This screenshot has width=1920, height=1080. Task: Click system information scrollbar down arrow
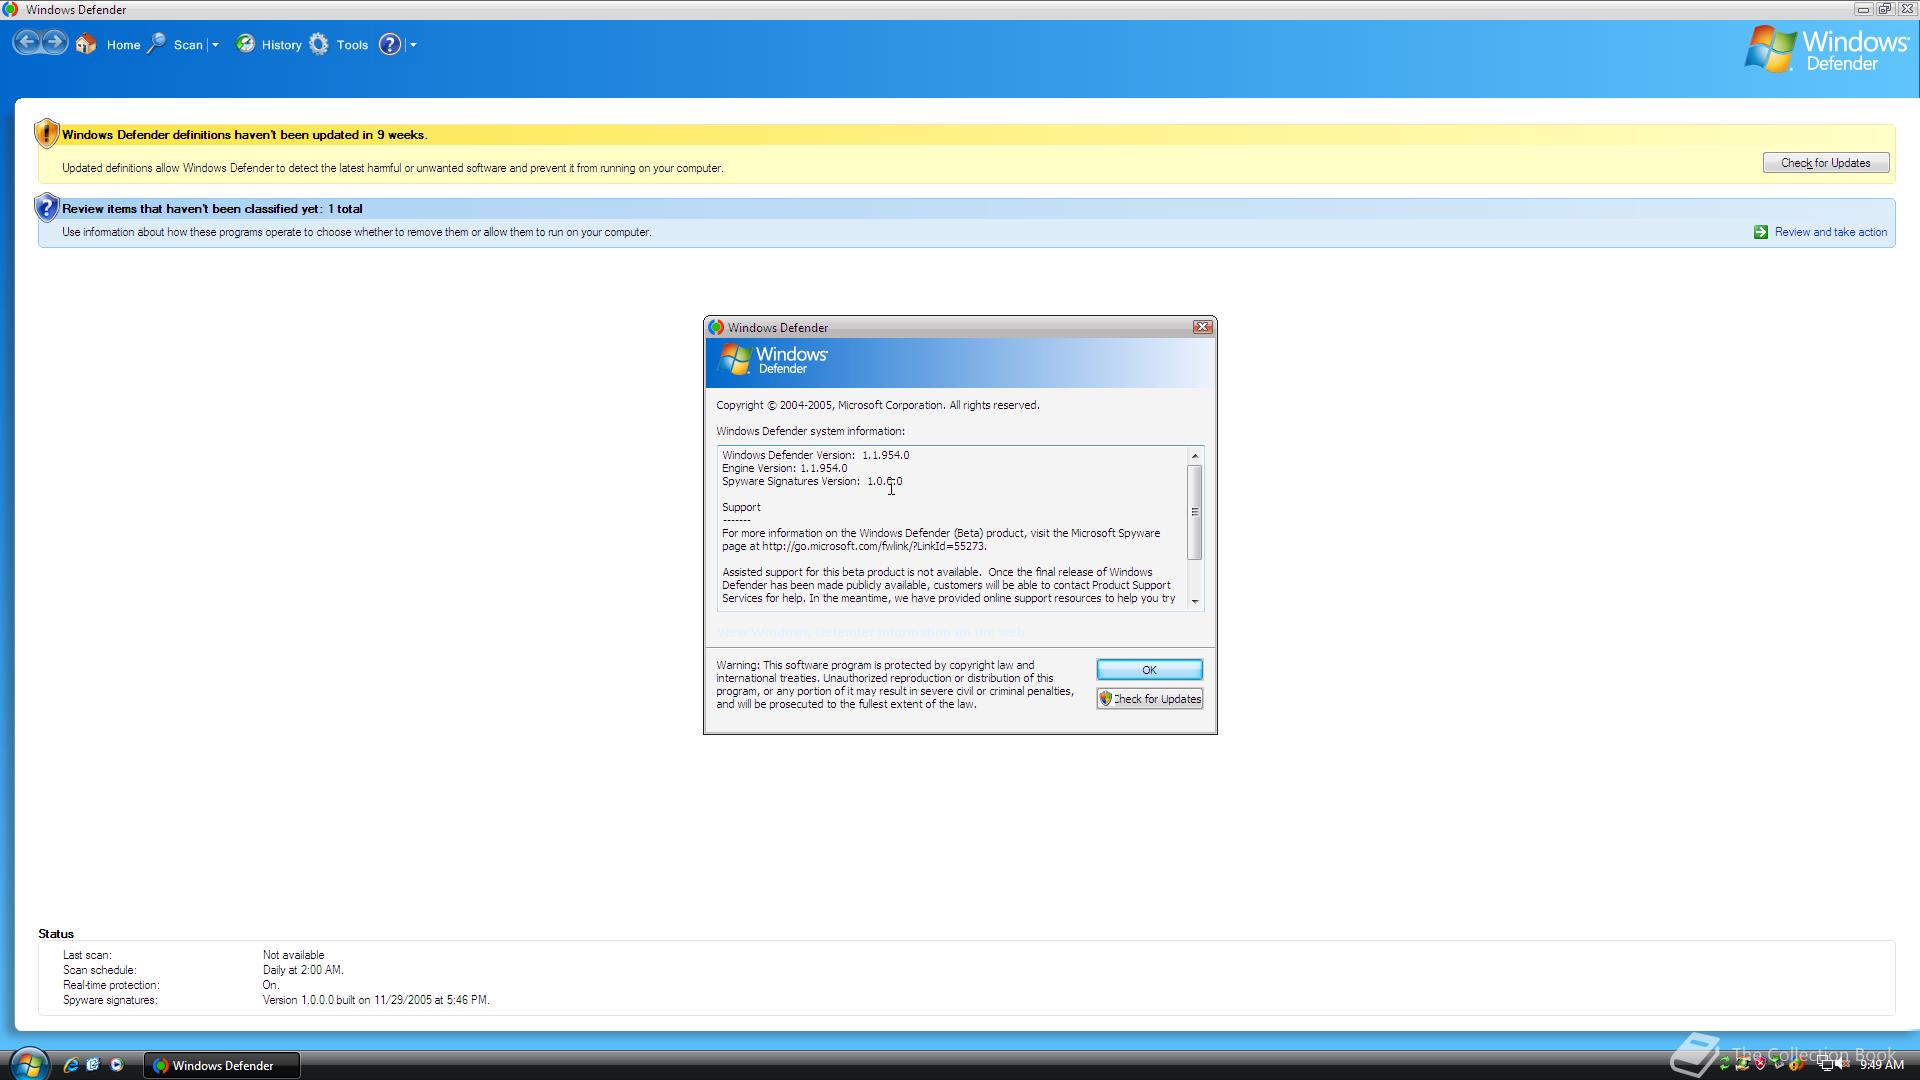pyautogui.click(x=1194, y=601)
